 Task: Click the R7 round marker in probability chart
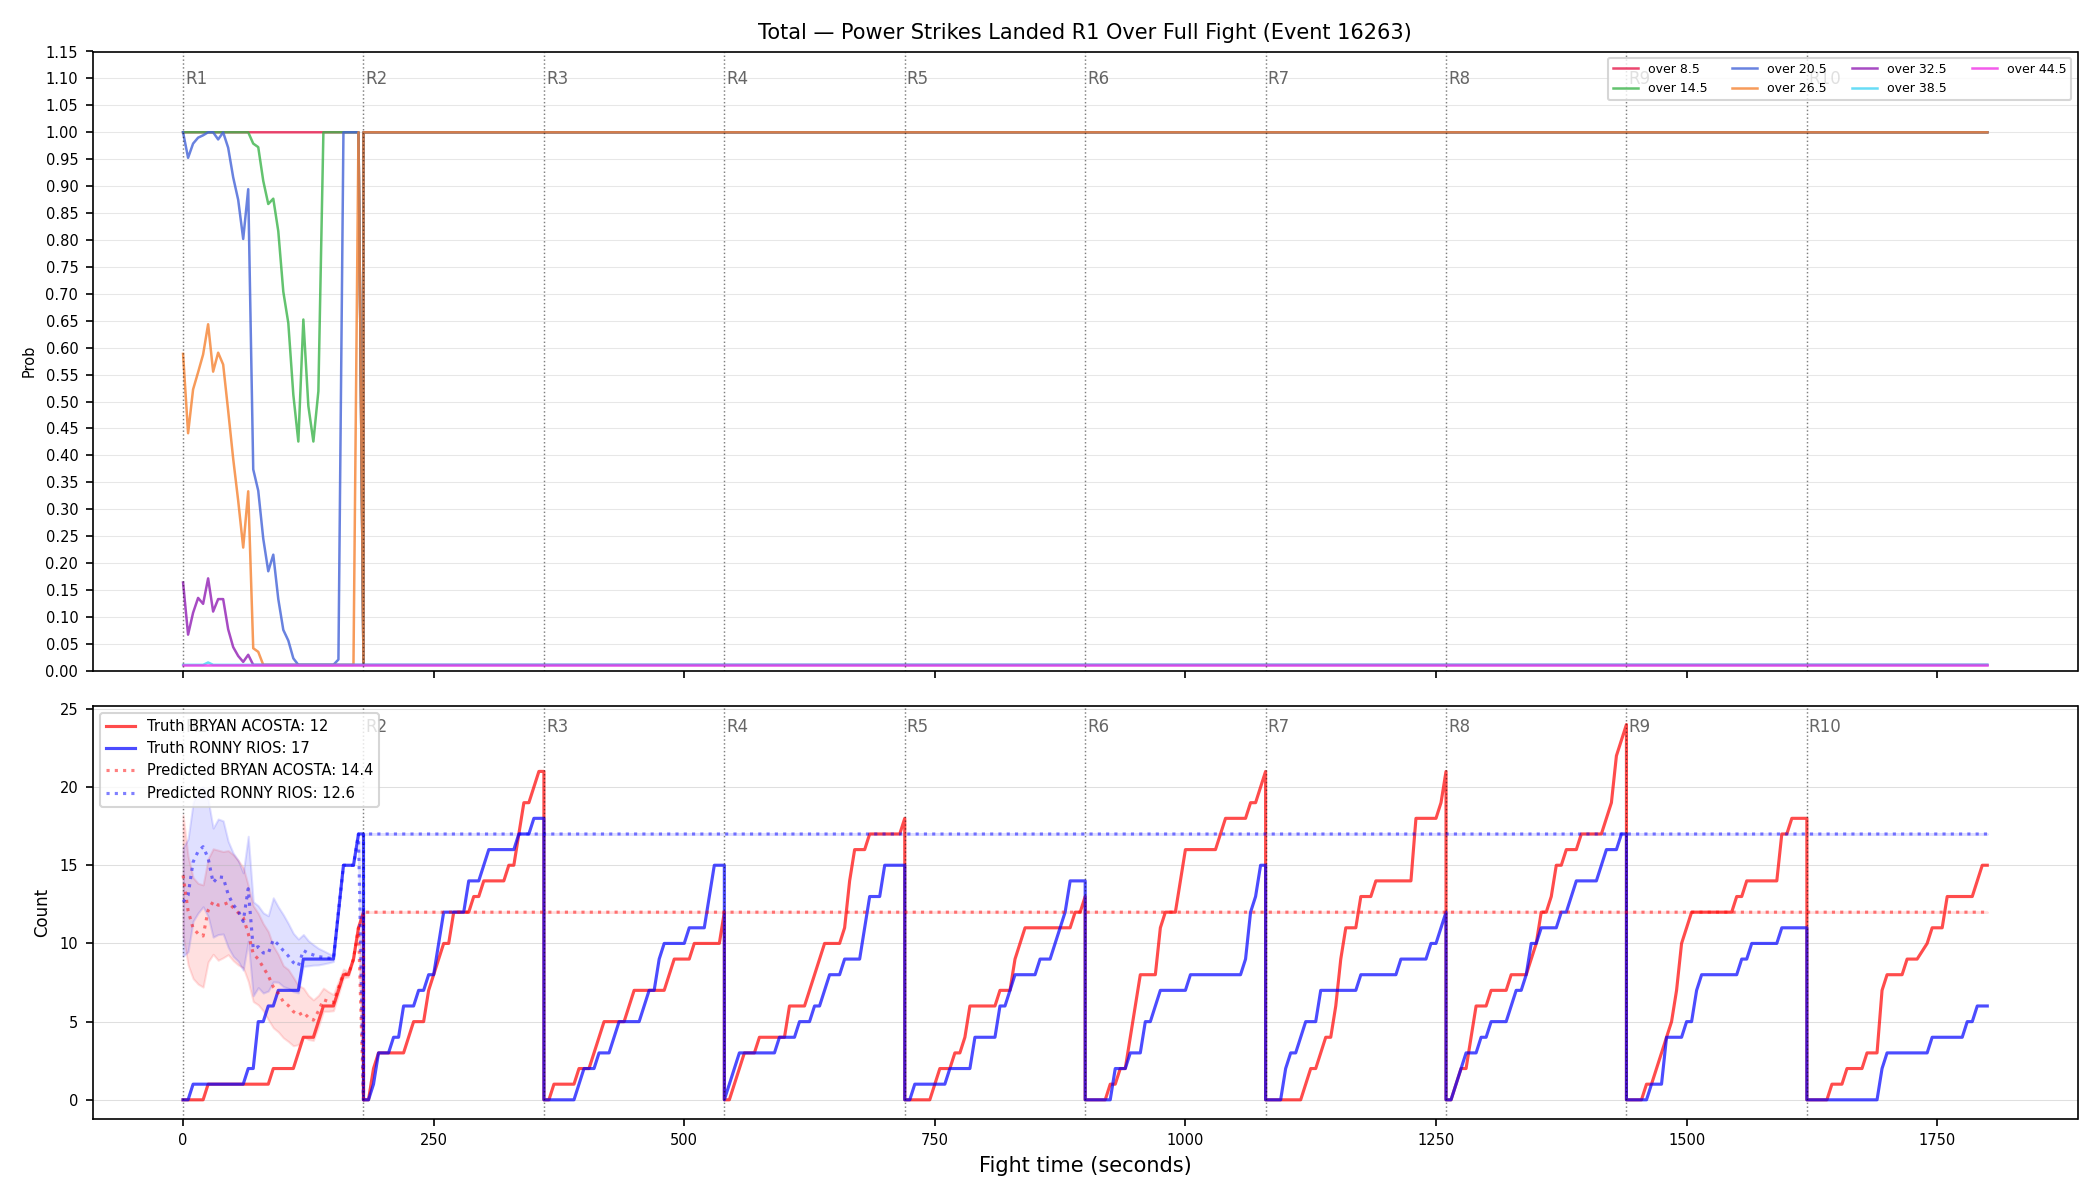pos(1278,78)
